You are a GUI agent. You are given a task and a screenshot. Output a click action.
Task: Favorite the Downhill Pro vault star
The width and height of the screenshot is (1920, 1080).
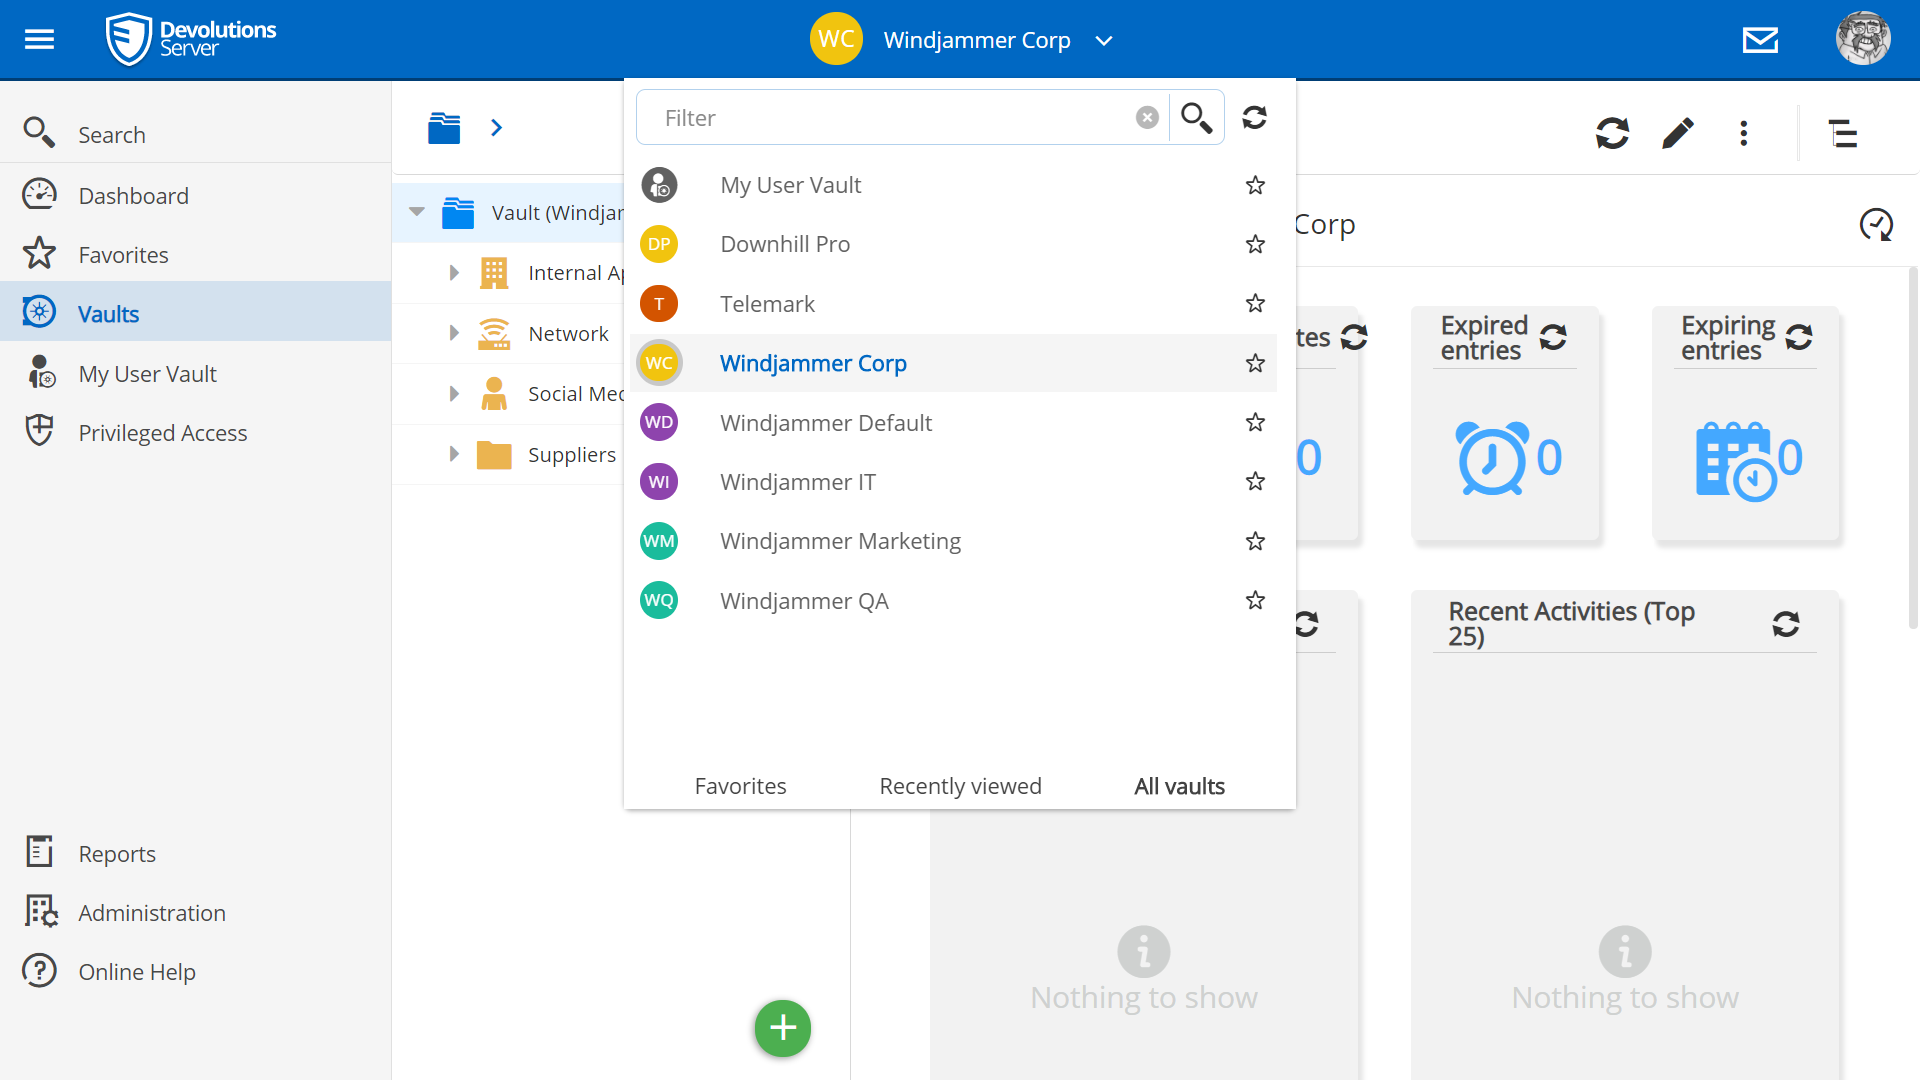coord(1255,244)
